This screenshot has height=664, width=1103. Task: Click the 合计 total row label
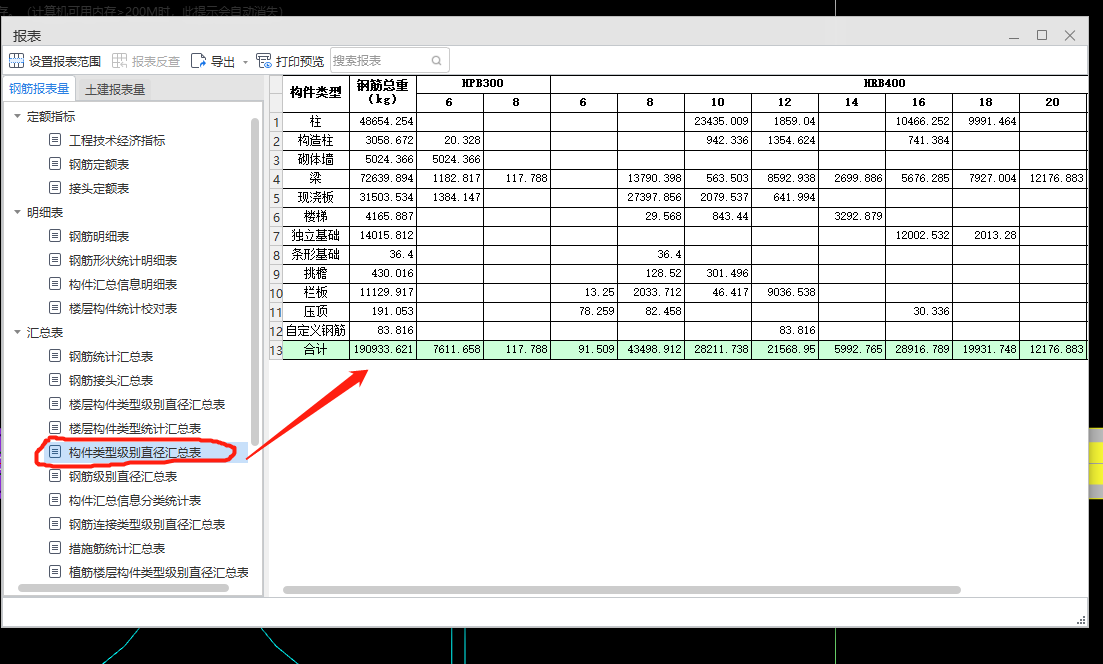(x=316, y=349)
